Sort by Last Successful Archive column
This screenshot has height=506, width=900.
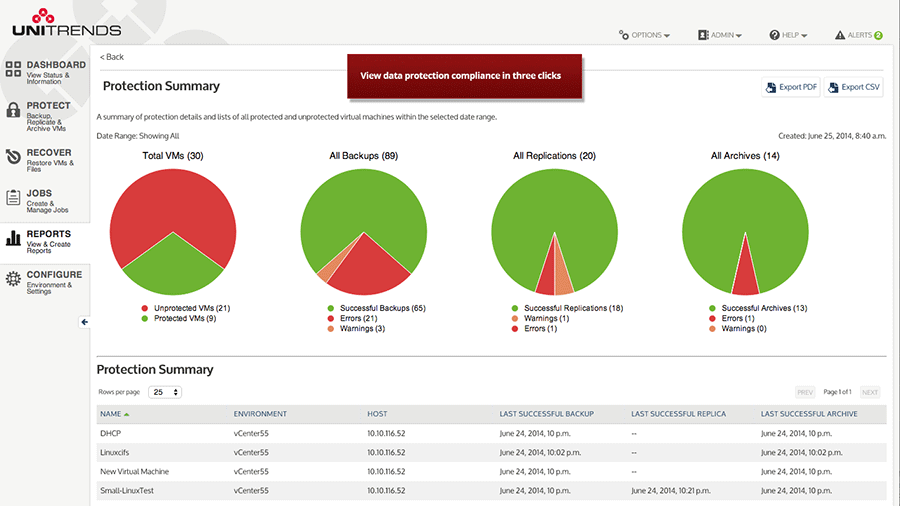(x=809, y=414)
